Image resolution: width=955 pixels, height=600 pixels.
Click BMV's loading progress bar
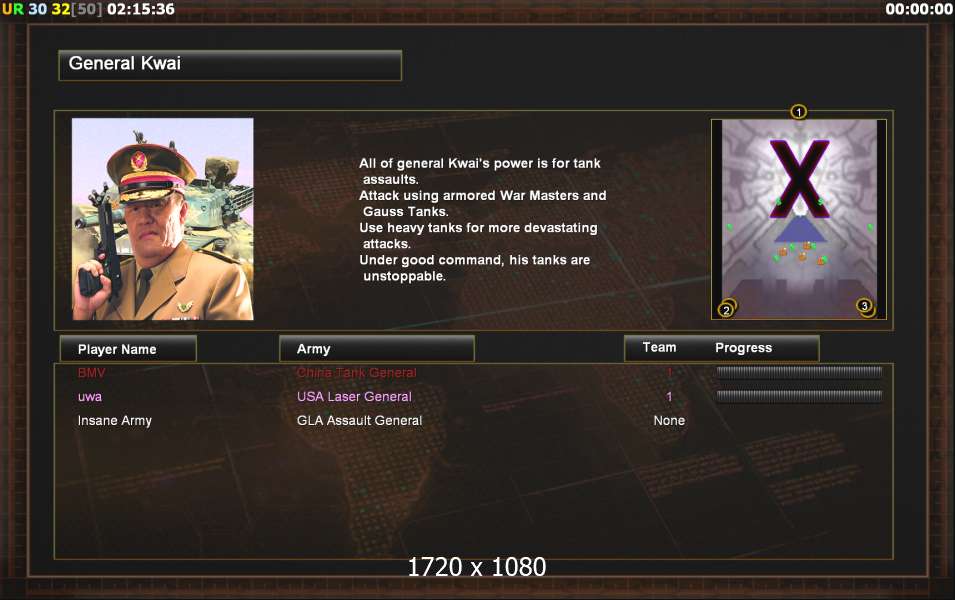pyautogui.click(x=799, y=372)
